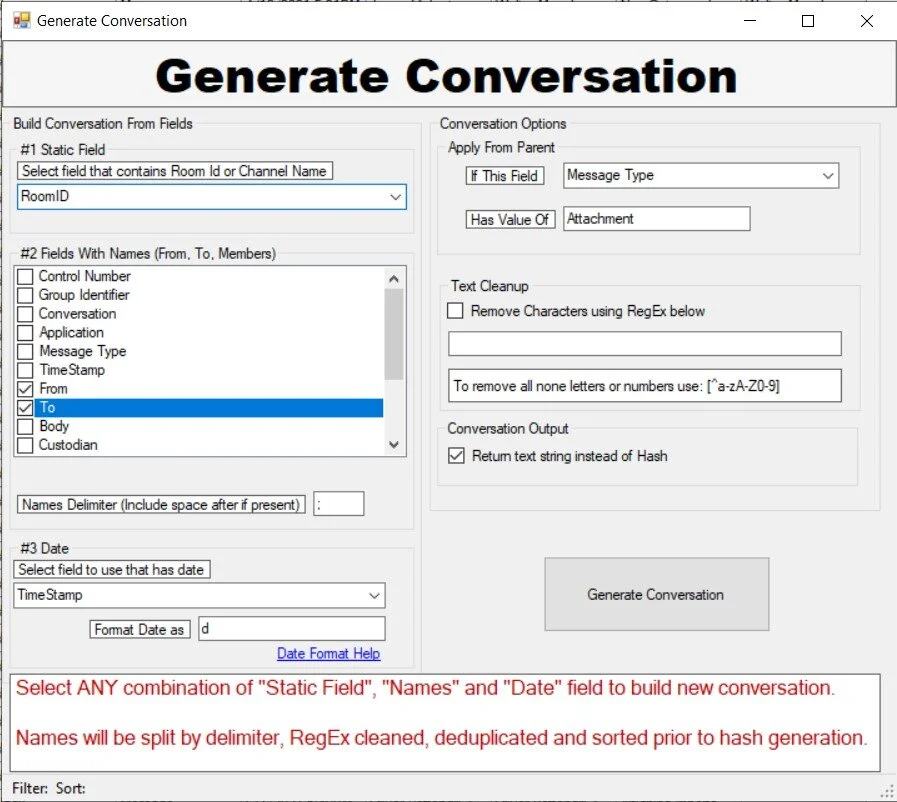This screenshot has width=897, height=802.
Task: Click the scrollbar down arrow on the fields list
Action: tap(394, 443)
